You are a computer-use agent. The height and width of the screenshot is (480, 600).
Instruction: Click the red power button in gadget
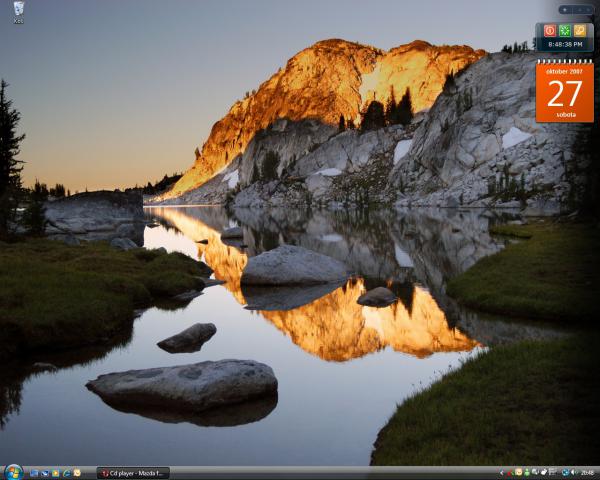549,30
